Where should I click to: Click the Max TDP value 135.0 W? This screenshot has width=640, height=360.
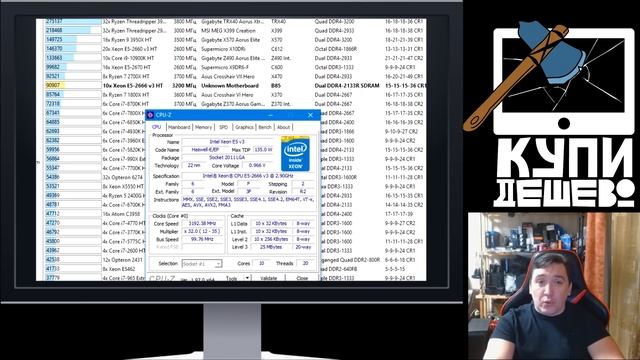pos(263,150)
